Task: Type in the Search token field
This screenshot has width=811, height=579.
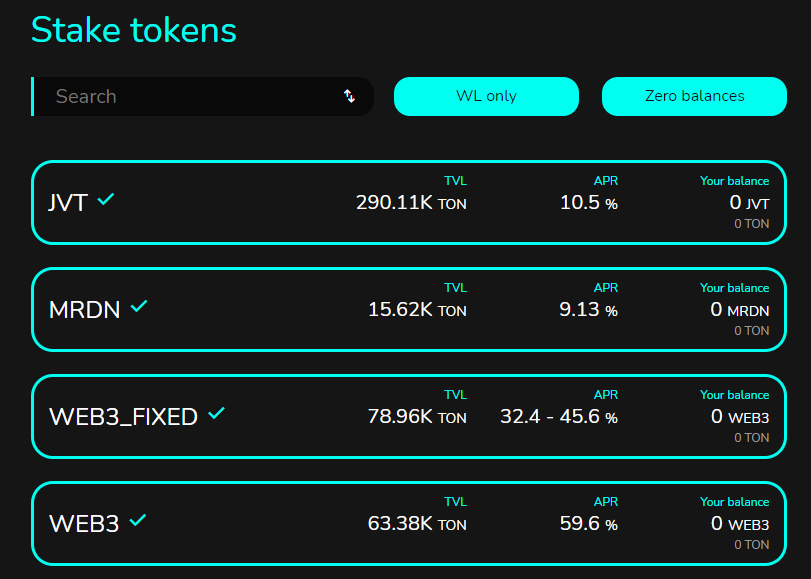Action: pos(190,96)
